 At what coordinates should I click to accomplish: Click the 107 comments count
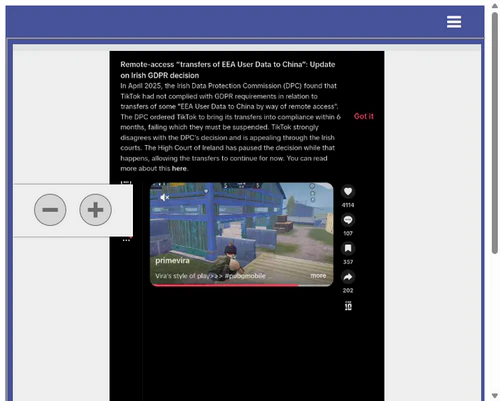click(x=348, y=233)
